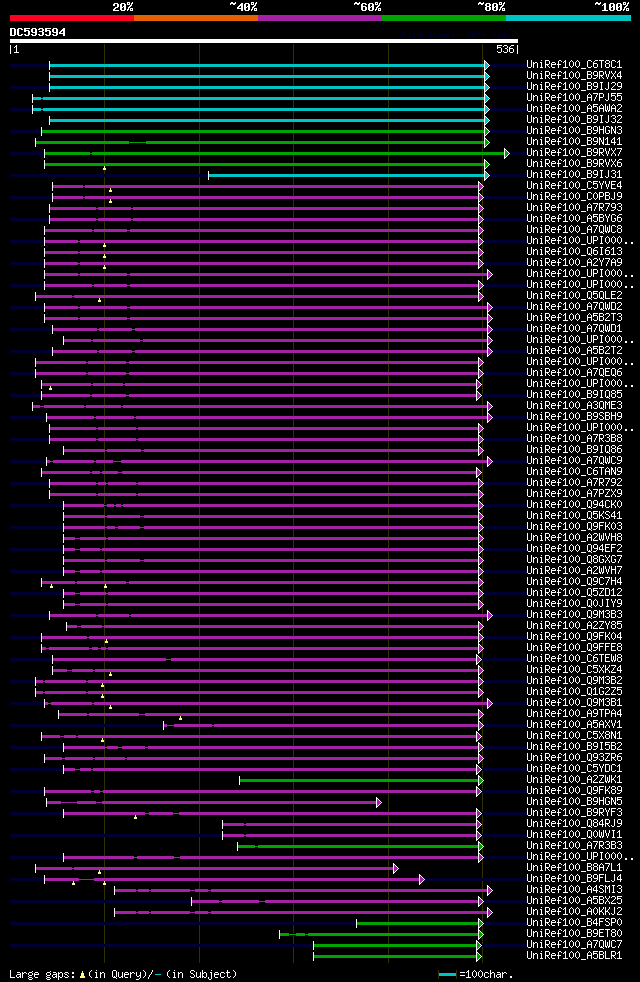
Task: Click the UniRef100_Q9C7H4 label
Action: point(574,582)
